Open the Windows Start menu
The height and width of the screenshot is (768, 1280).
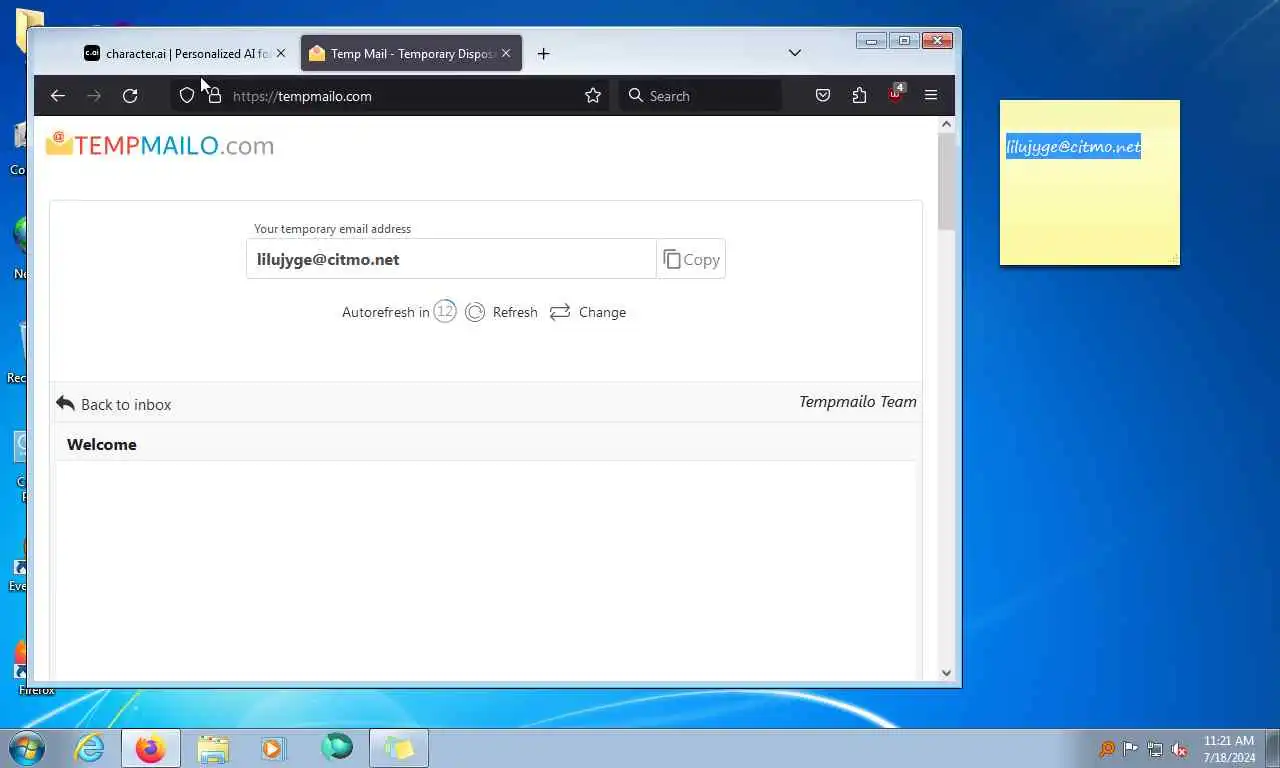[26, 748]
